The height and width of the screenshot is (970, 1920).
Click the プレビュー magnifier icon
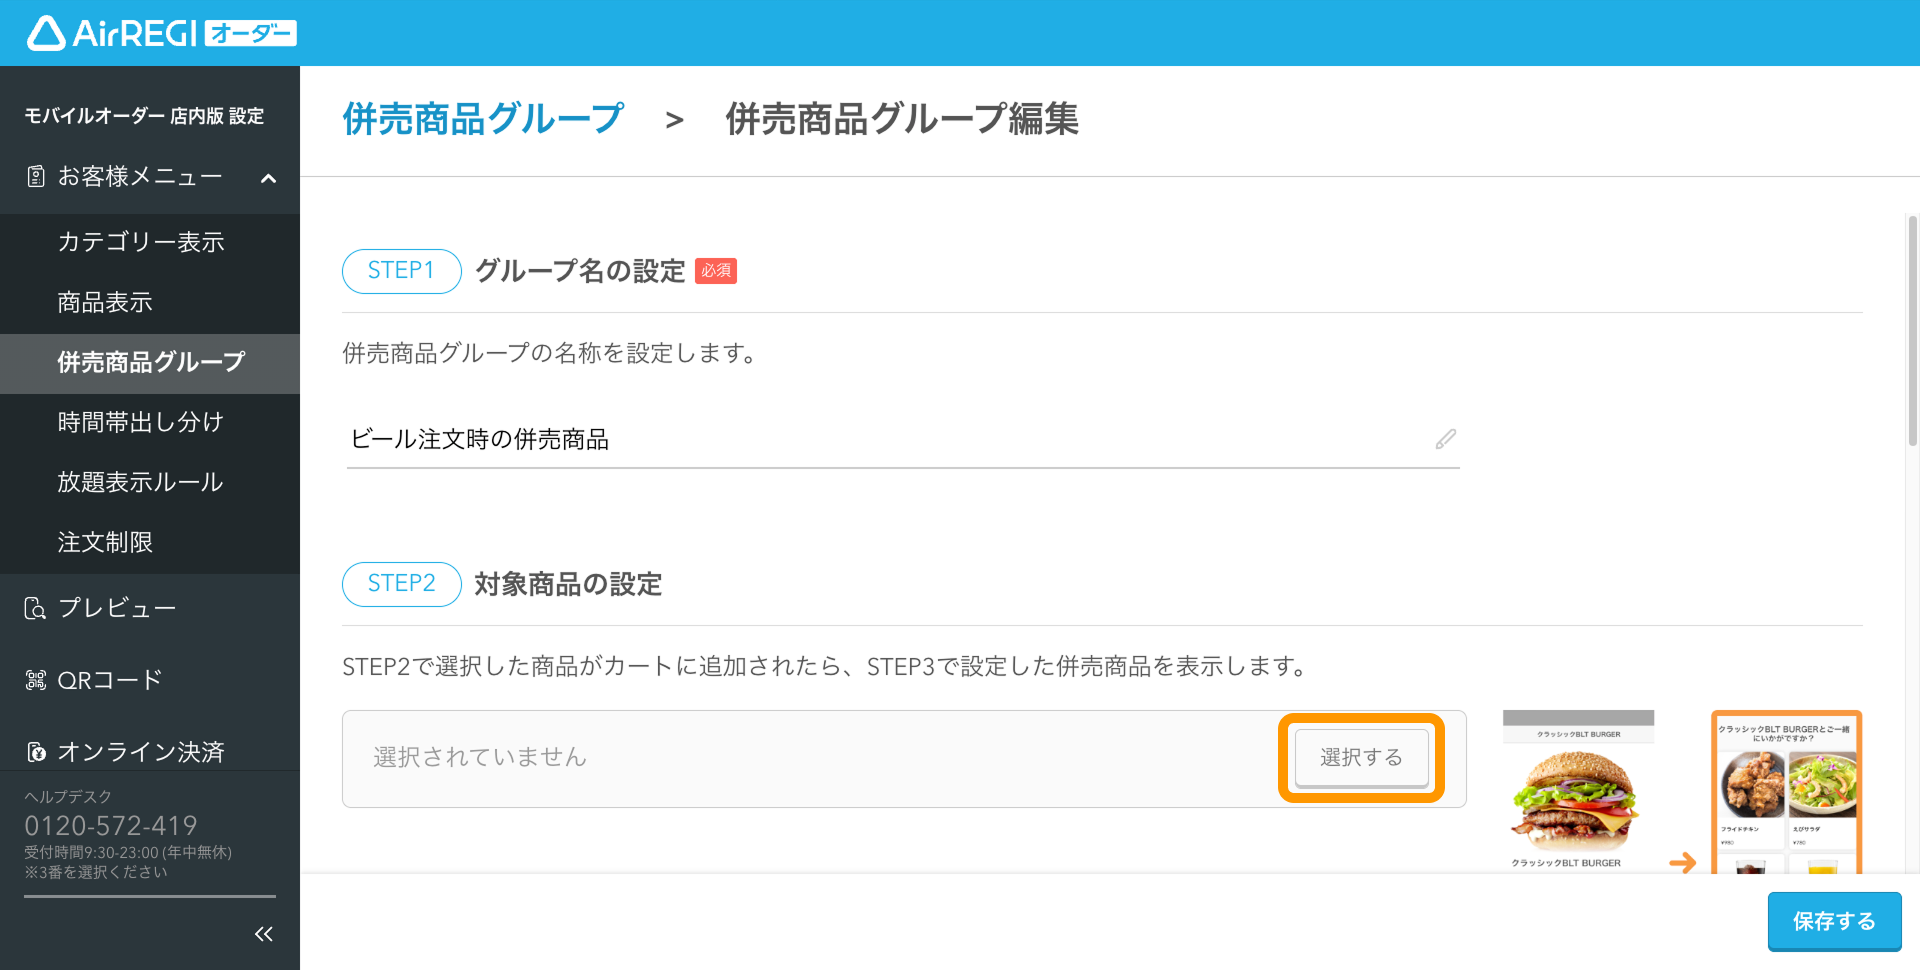[35, 608]
